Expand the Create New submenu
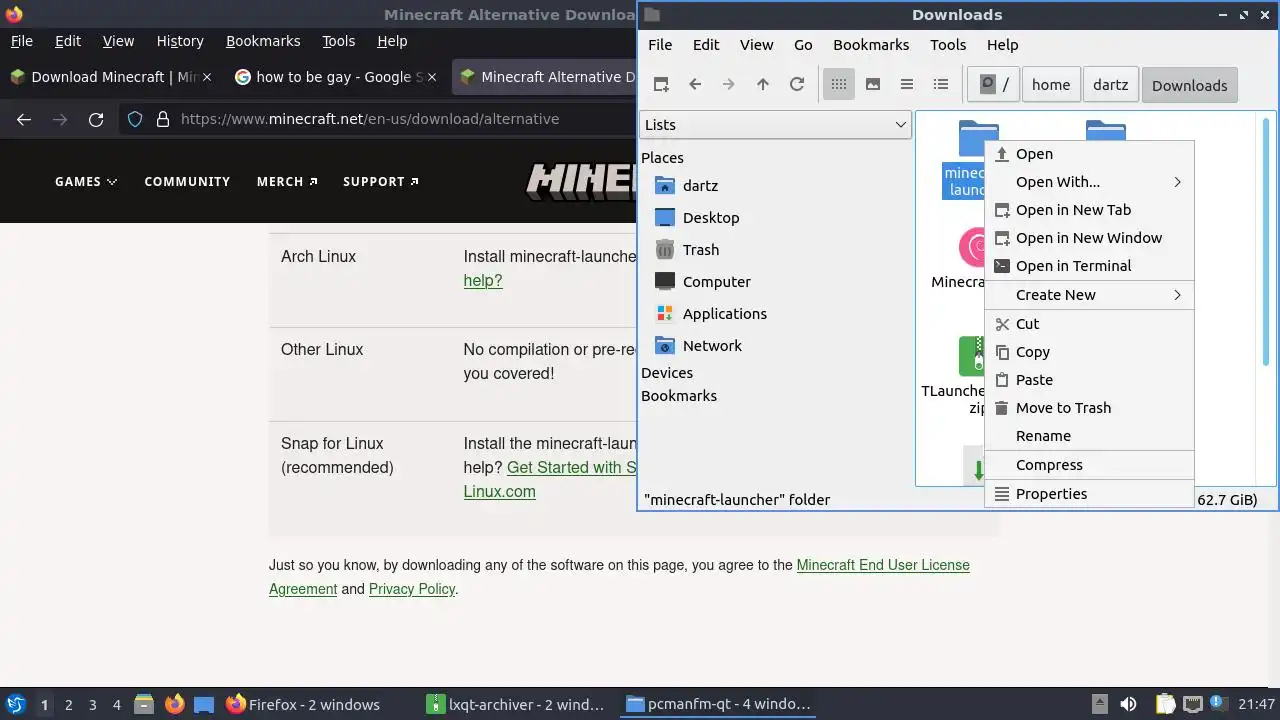The image size is (1280, 720). (1089, 295)
